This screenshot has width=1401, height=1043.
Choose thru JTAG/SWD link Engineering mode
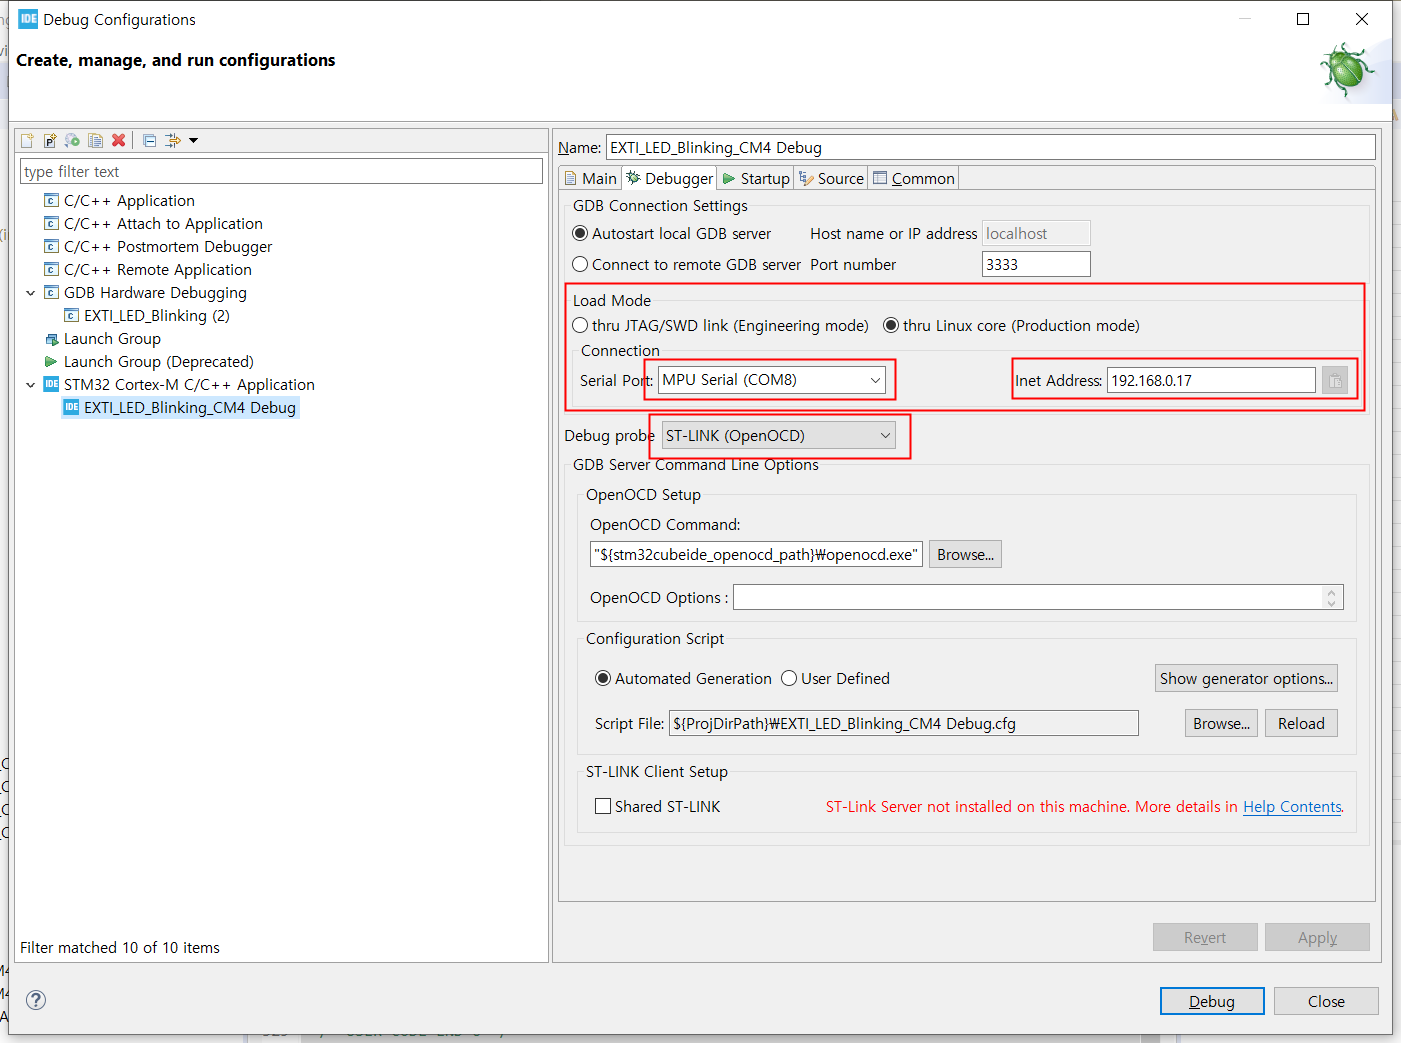point(580,325)
